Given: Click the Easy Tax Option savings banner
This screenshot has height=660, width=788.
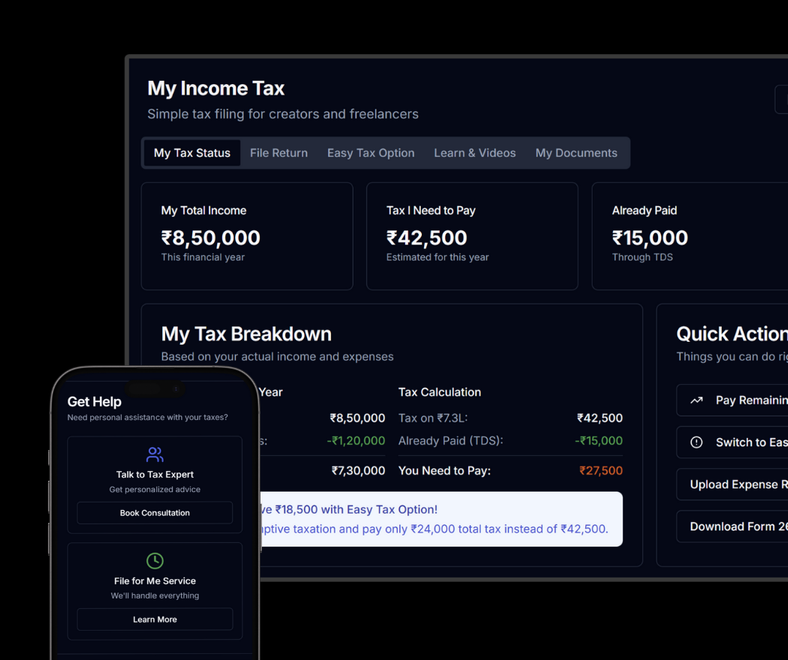Looking at the screenshot, I should tap(440, 519).
